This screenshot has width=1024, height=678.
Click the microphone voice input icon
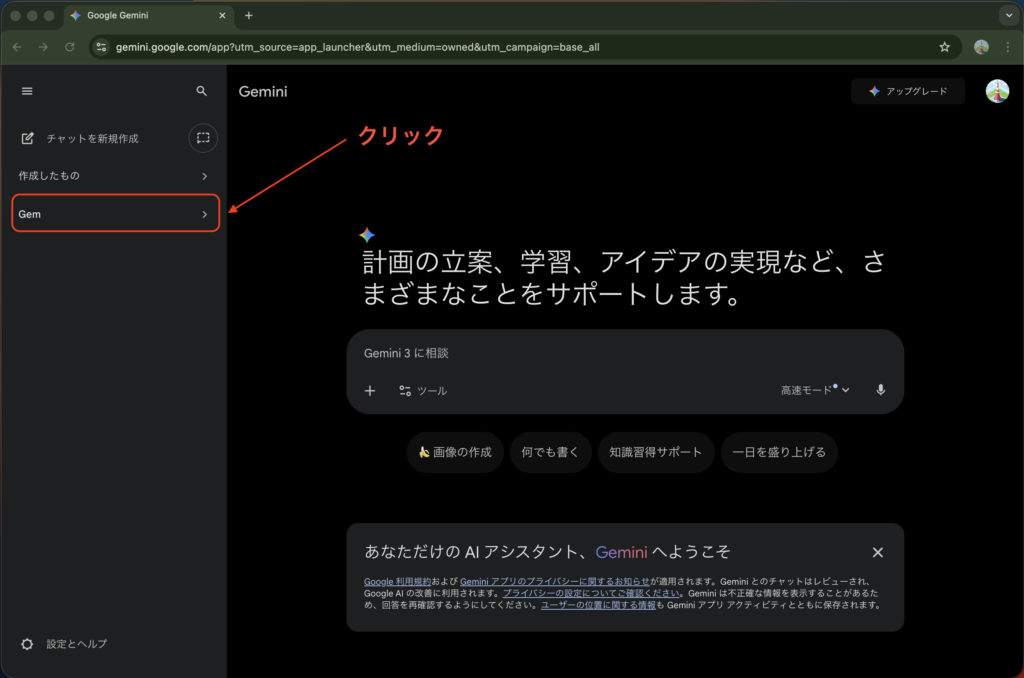(x=880, y=390)
